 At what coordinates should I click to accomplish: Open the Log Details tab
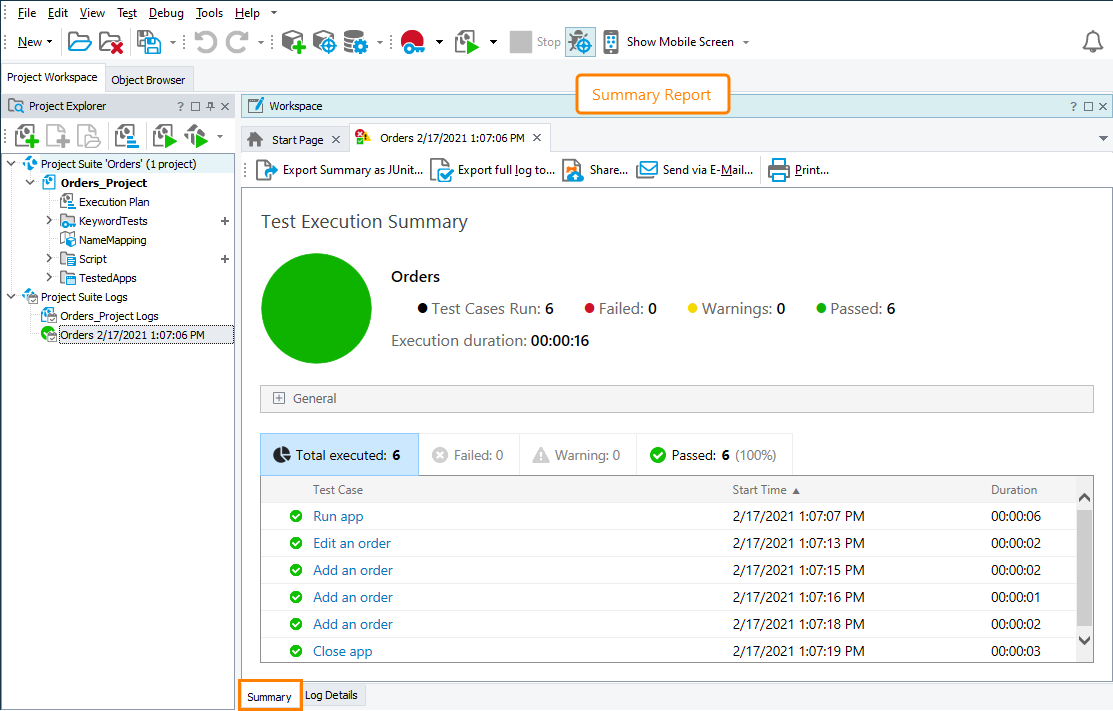click(x=332, y=694)
